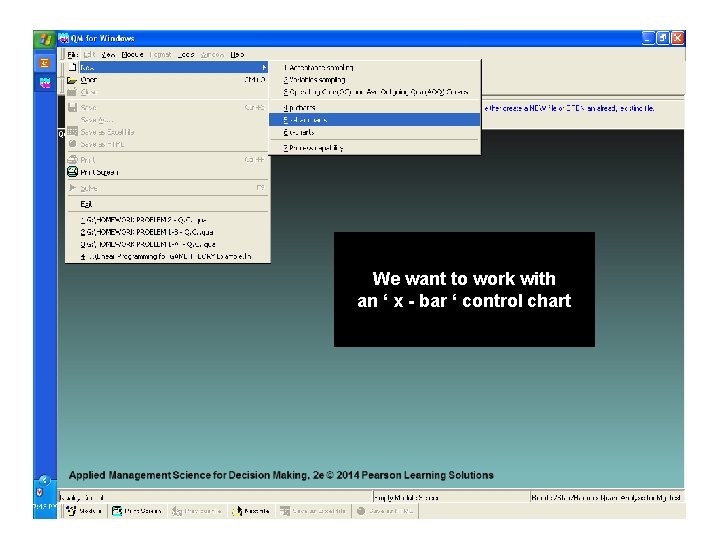Screen dimensions: 720x540
Task: Click the QM taskbar icon on left bar
Action: (x=45, y=83)
